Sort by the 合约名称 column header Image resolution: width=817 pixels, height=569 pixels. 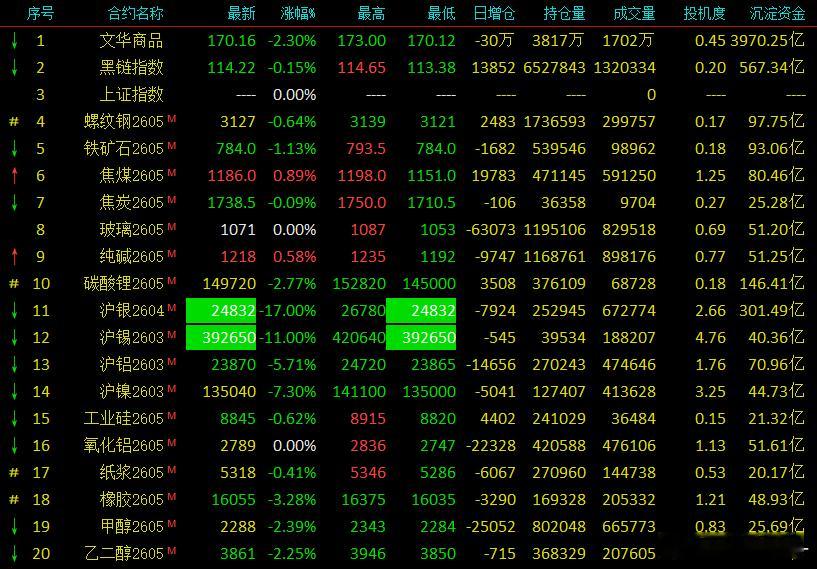pyautogui.click(x=135, y=14)
